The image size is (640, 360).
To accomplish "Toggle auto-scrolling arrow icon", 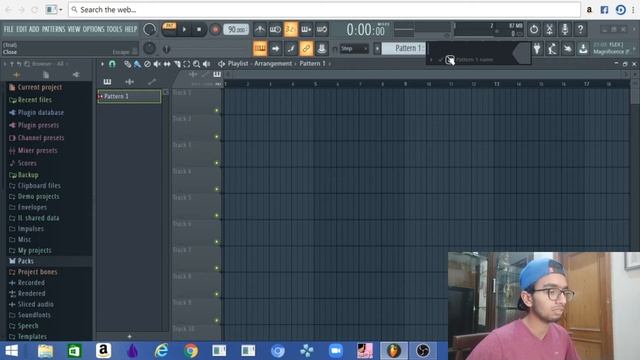I will tap(276, 49).
